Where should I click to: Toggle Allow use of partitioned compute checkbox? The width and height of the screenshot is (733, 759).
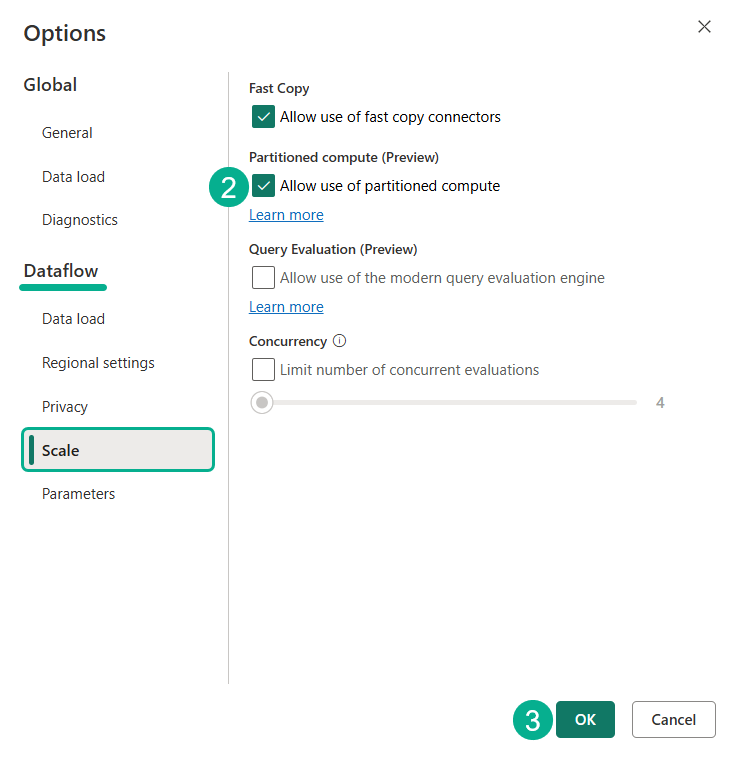(264, 186)
